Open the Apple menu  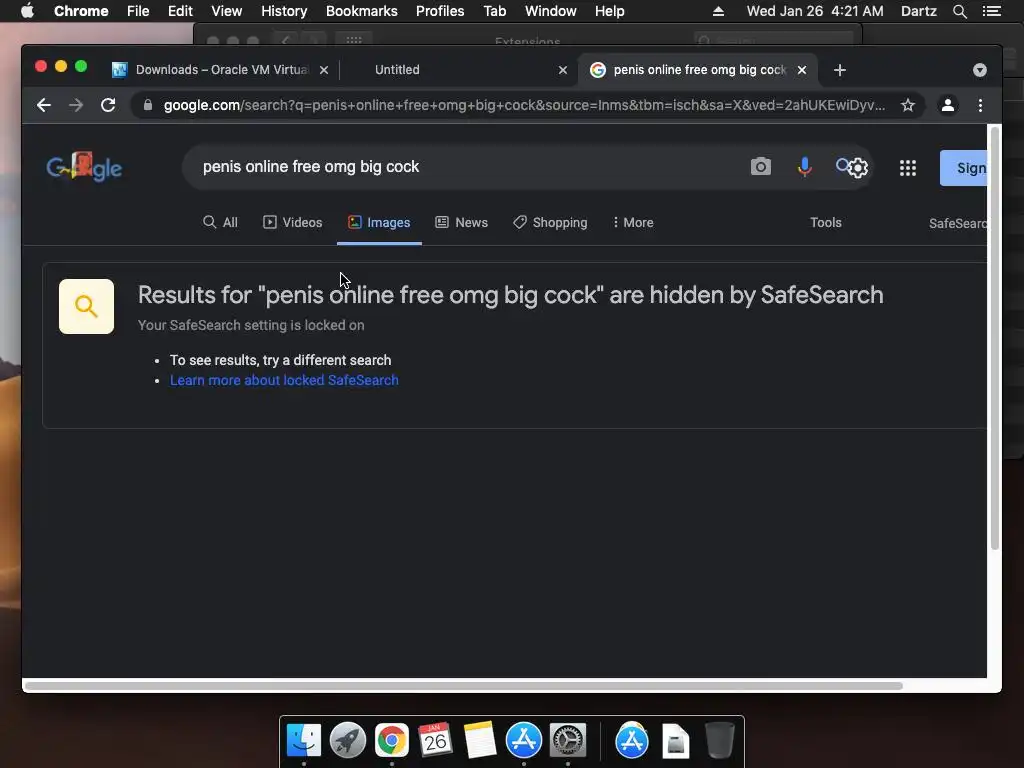pyautogui.click(x=27, y=11)
